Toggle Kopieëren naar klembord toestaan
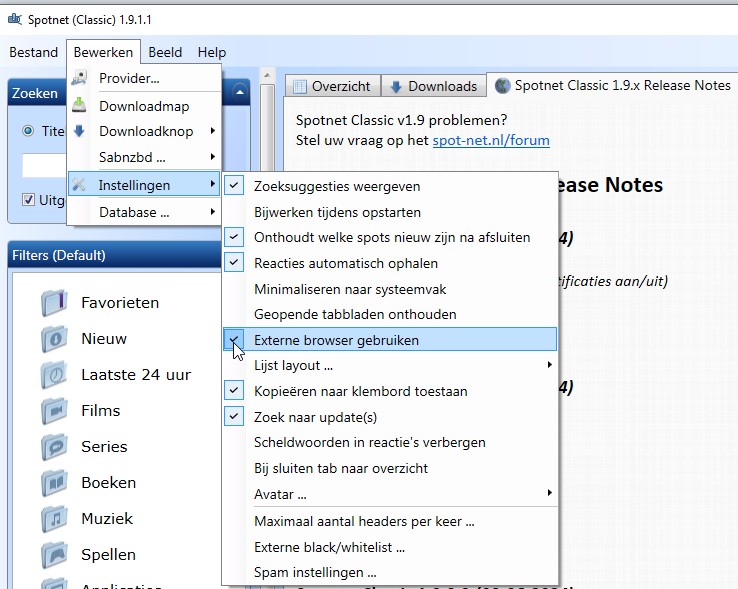The image size is (738, 589). [389, 391]
